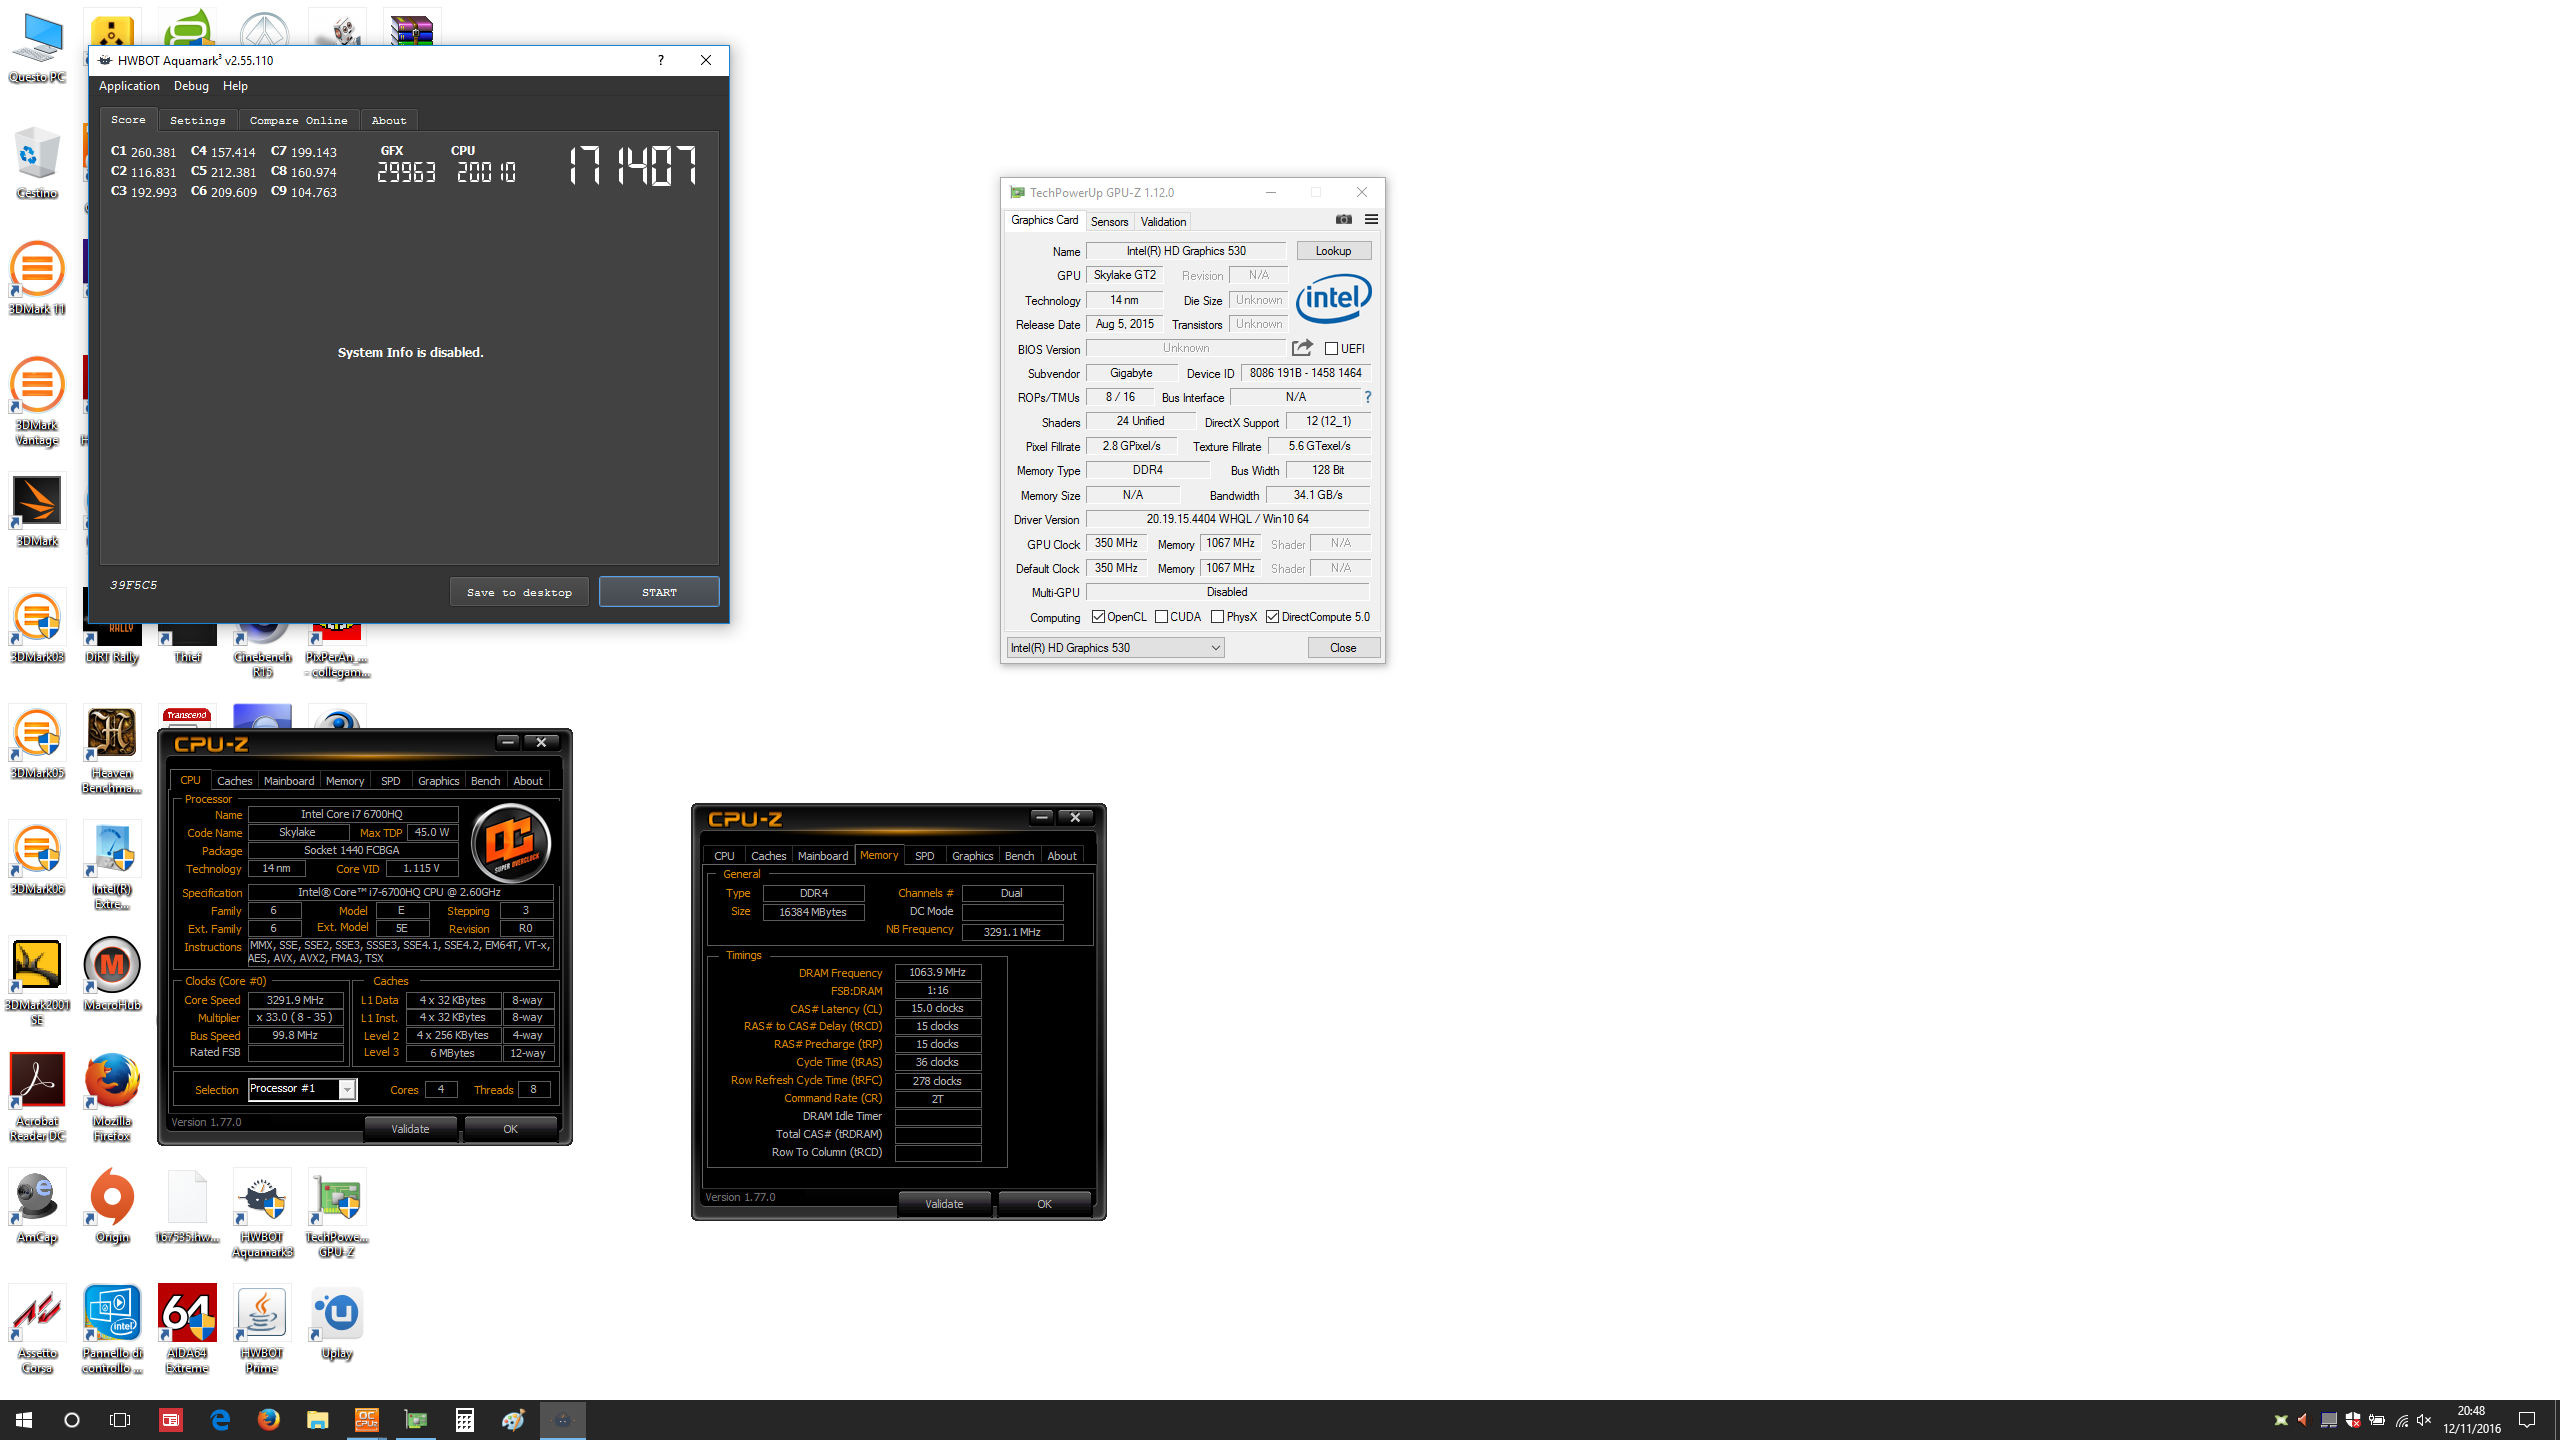The image size is (2560, 1440).
Task: Click the Intel logo in GPU-Z
Action: 1333,297
